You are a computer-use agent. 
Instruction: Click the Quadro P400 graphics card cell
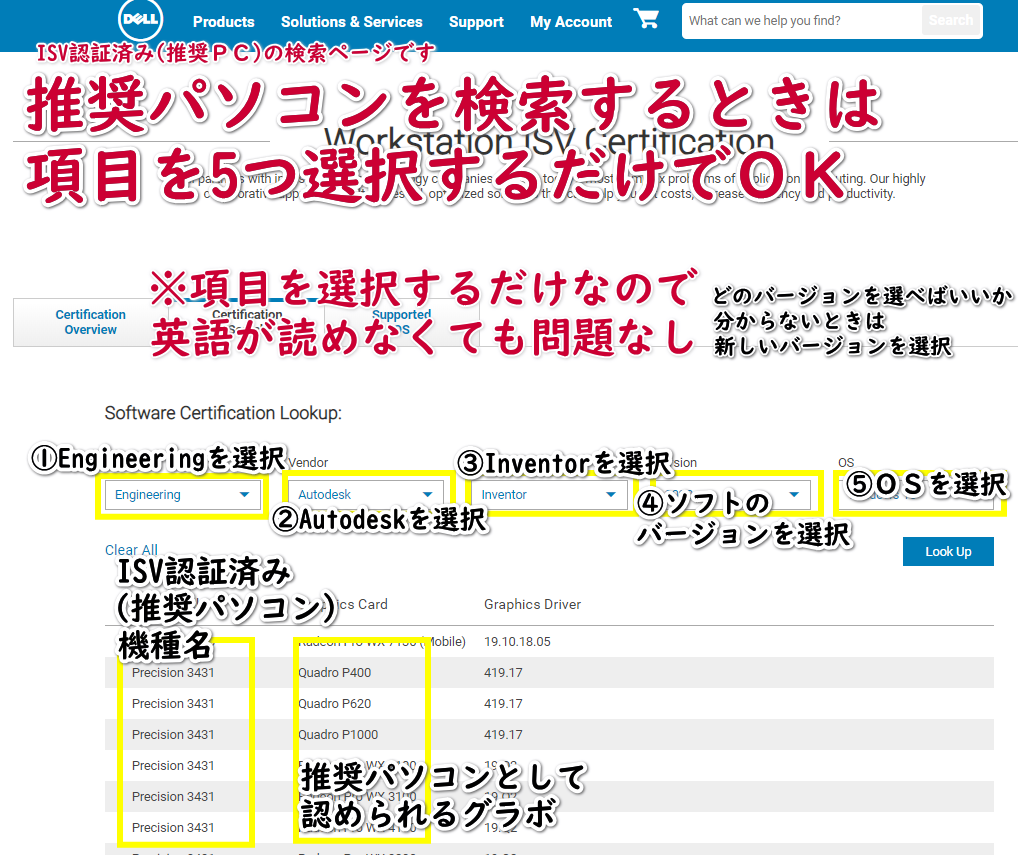(334, 673)
